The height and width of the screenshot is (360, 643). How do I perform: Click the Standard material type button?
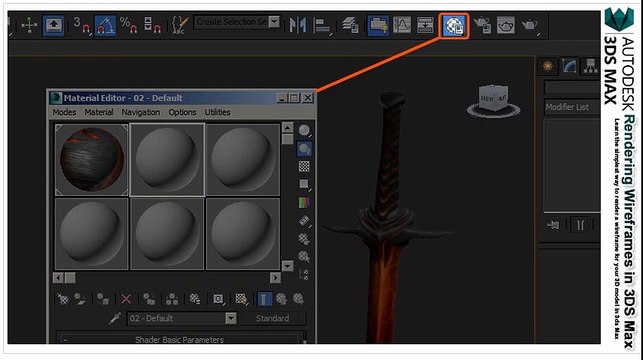tap(272, 319)
